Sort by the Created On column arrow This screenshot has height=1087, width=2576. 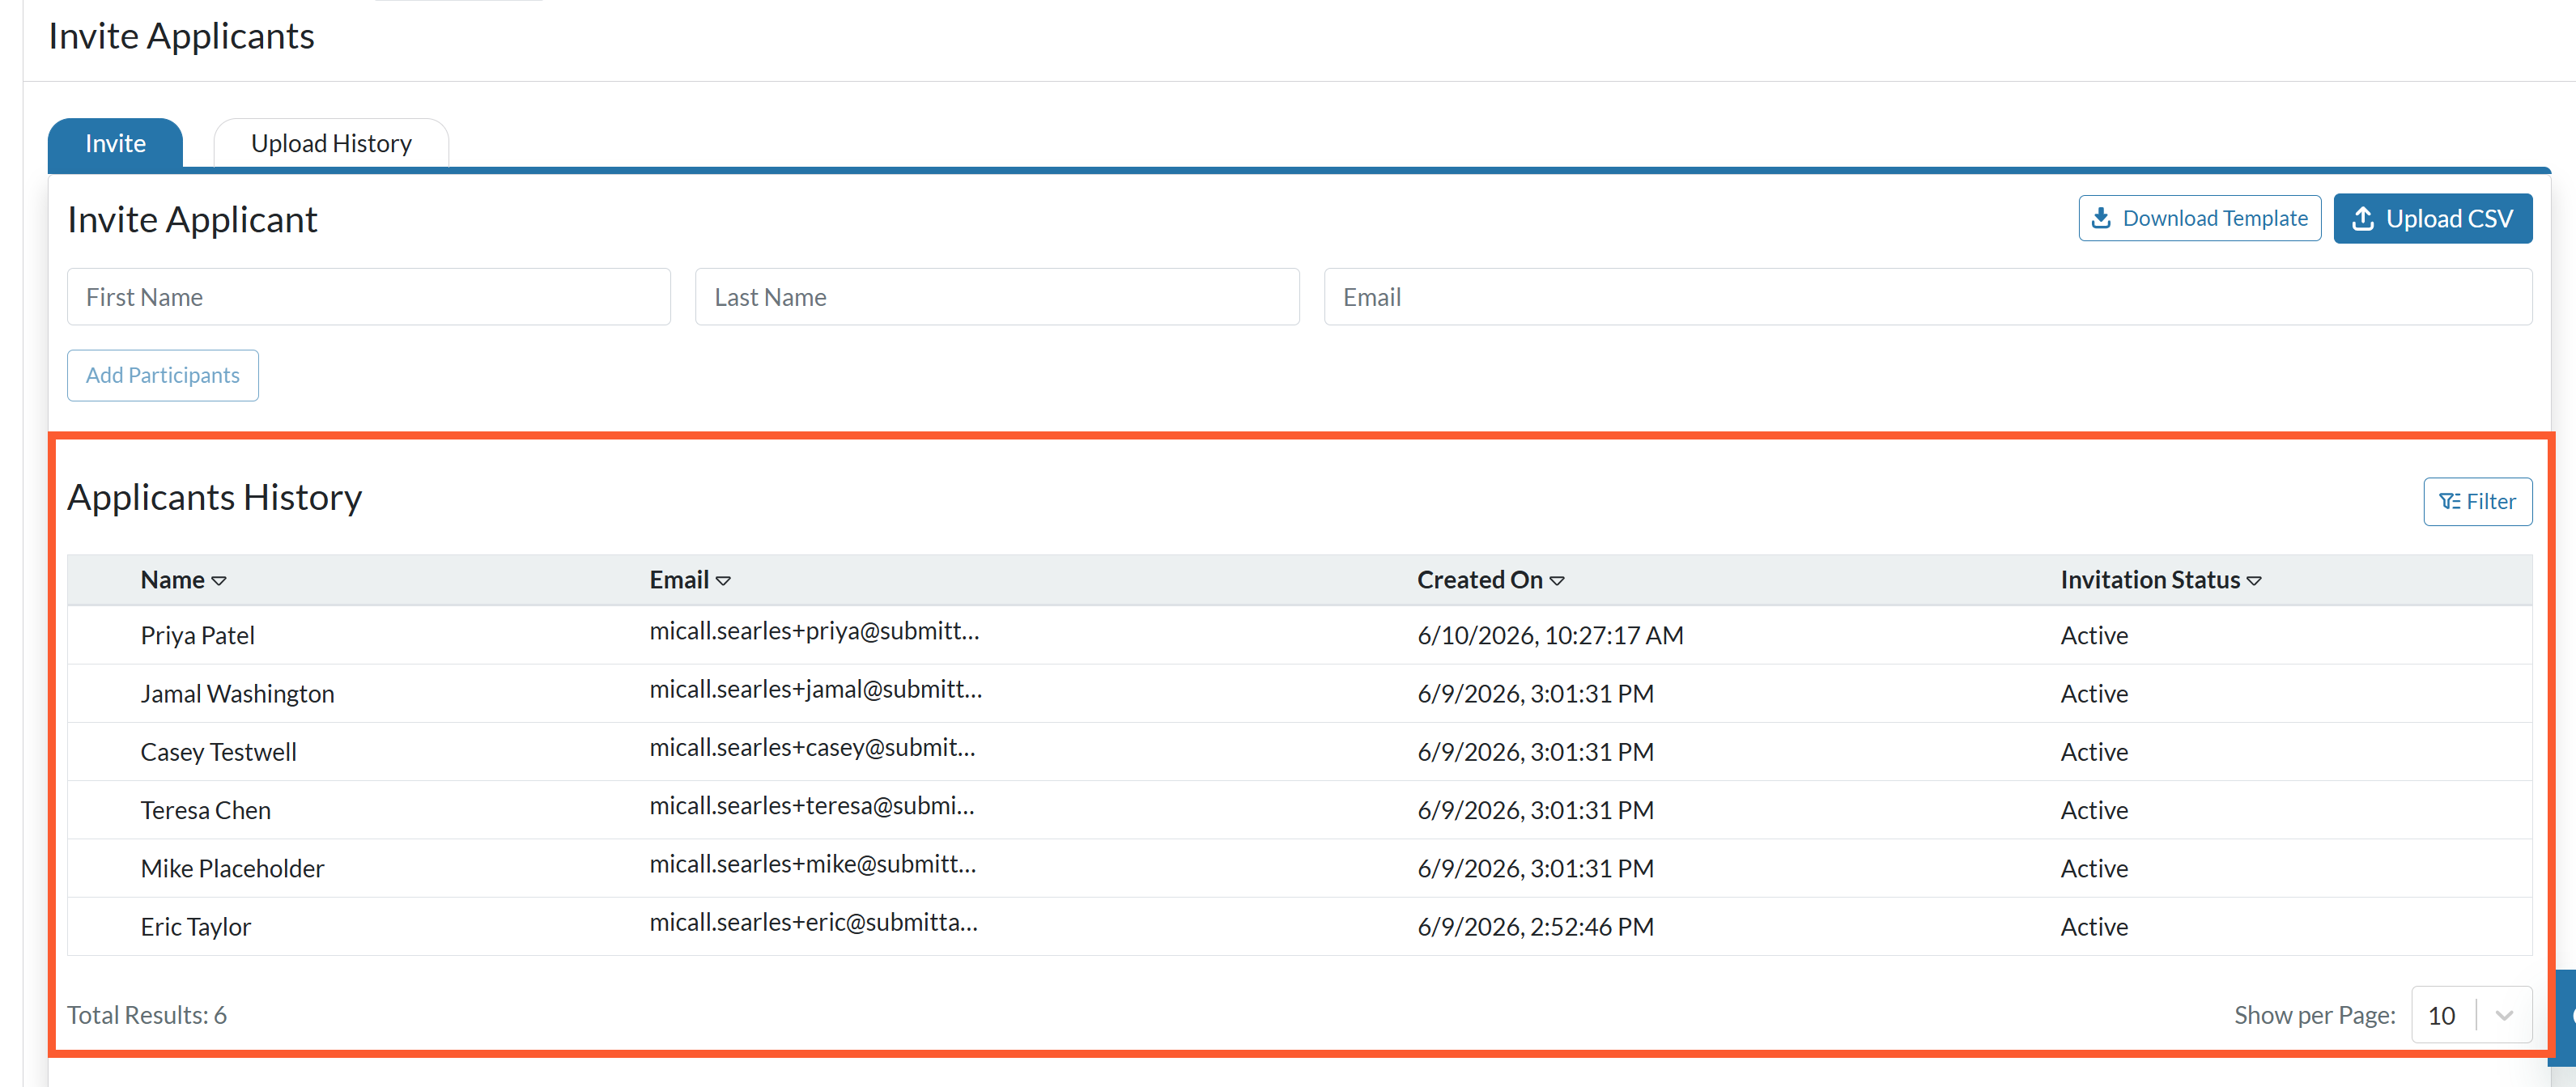(1556, 581)
